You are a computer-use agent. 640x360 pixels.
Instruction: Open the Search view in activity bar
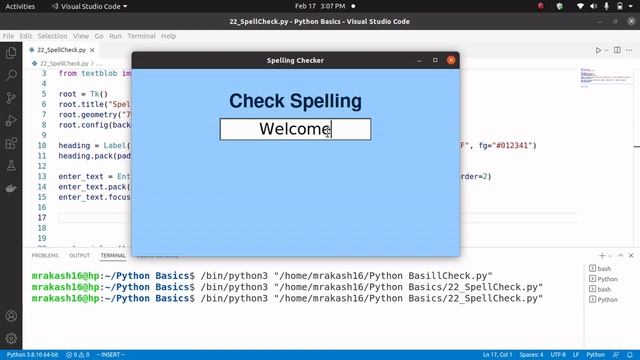tap(11, 75)
